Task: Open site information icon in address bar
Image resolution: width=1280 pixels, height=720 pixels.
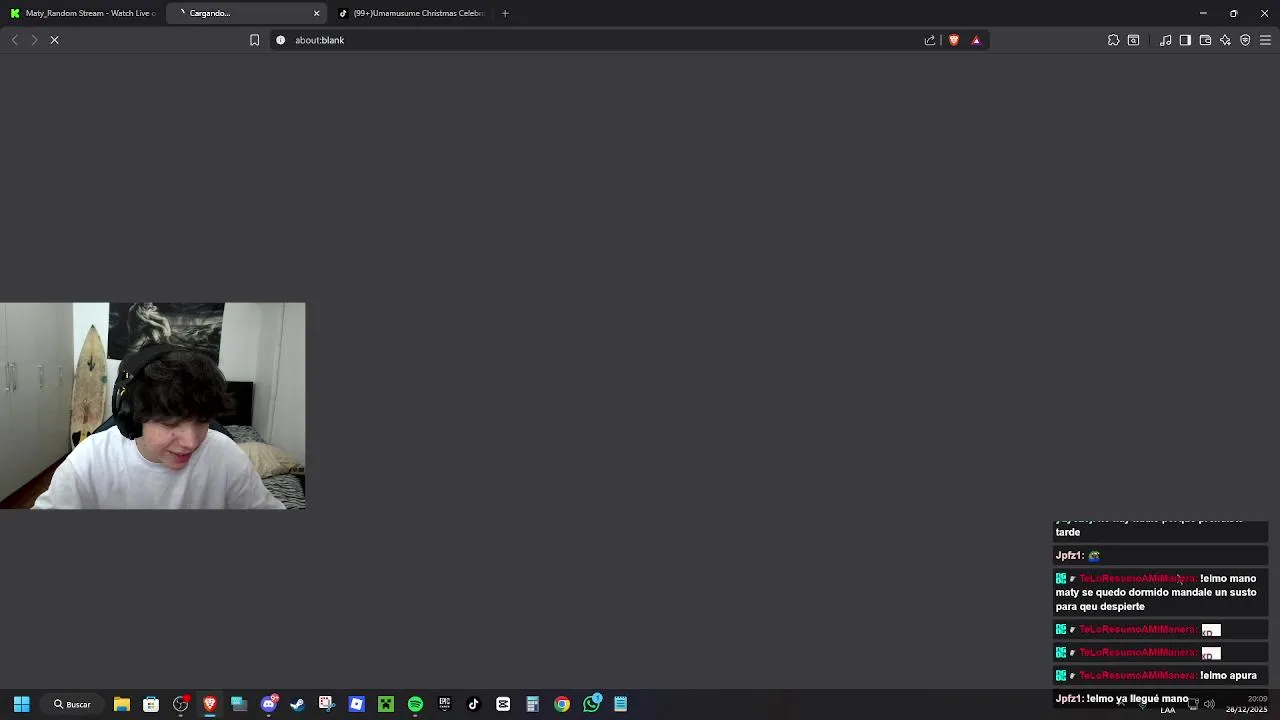Action: point(280,40)
